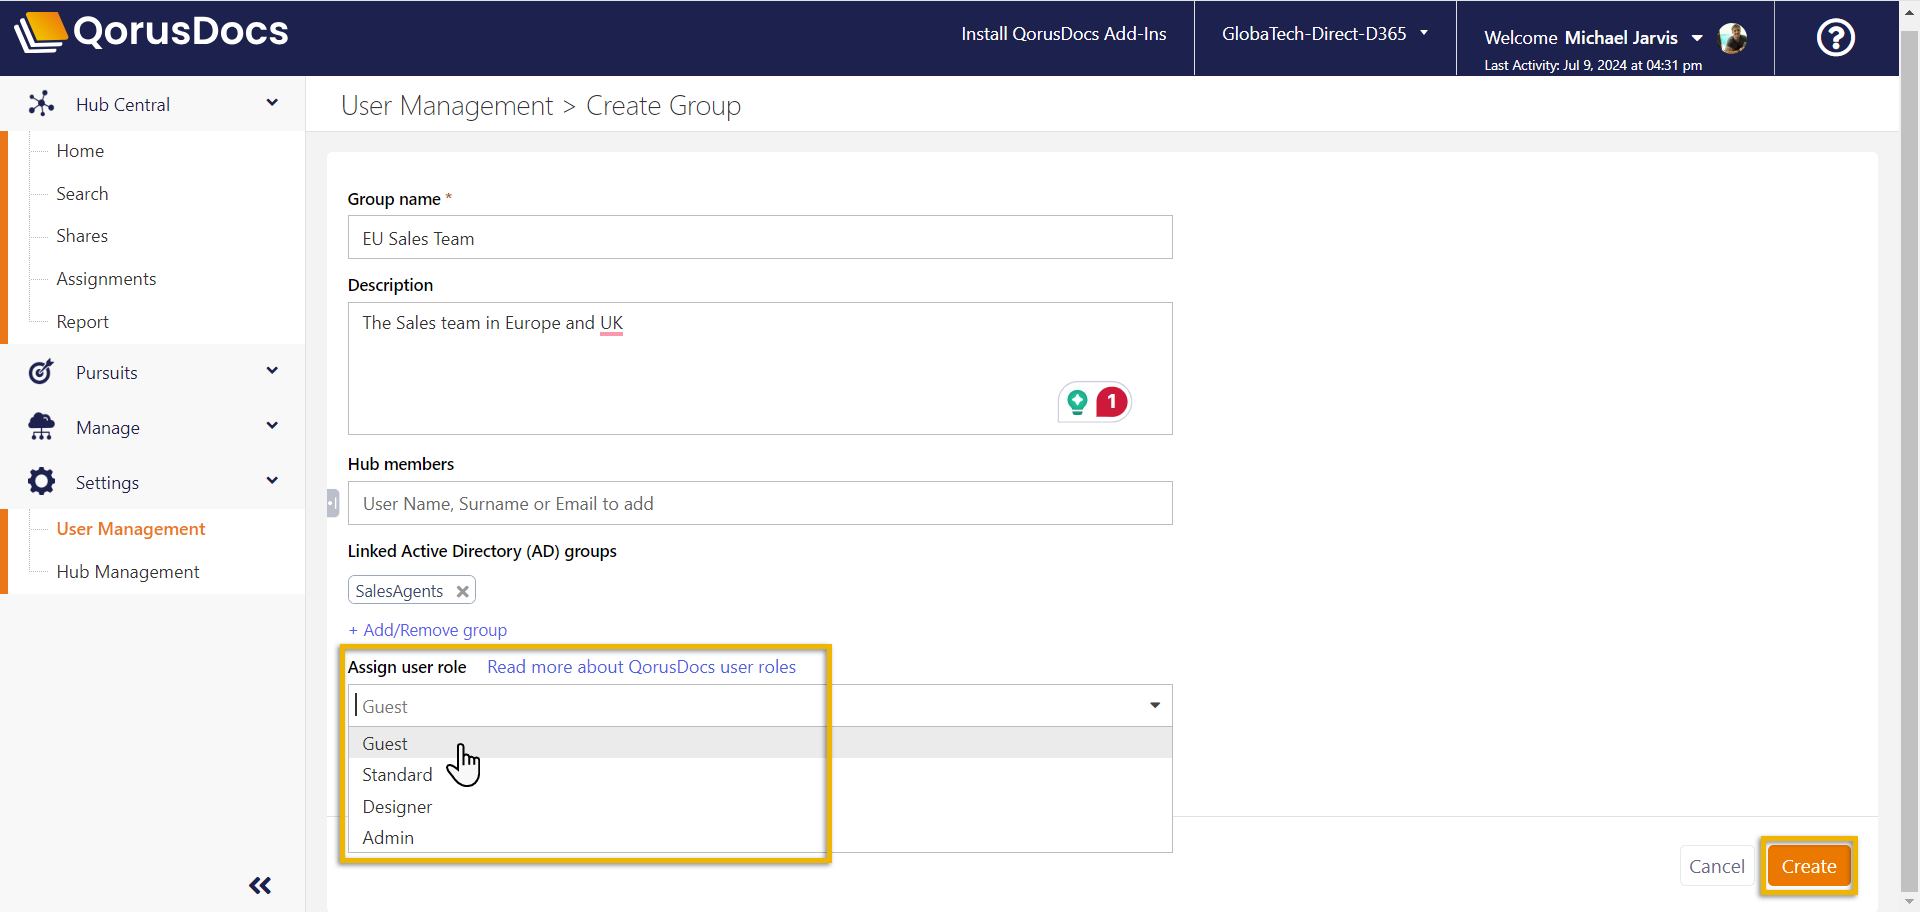Open GlobaTech-Direct-D365 hub dropdown

click(x=1325, y=34)
